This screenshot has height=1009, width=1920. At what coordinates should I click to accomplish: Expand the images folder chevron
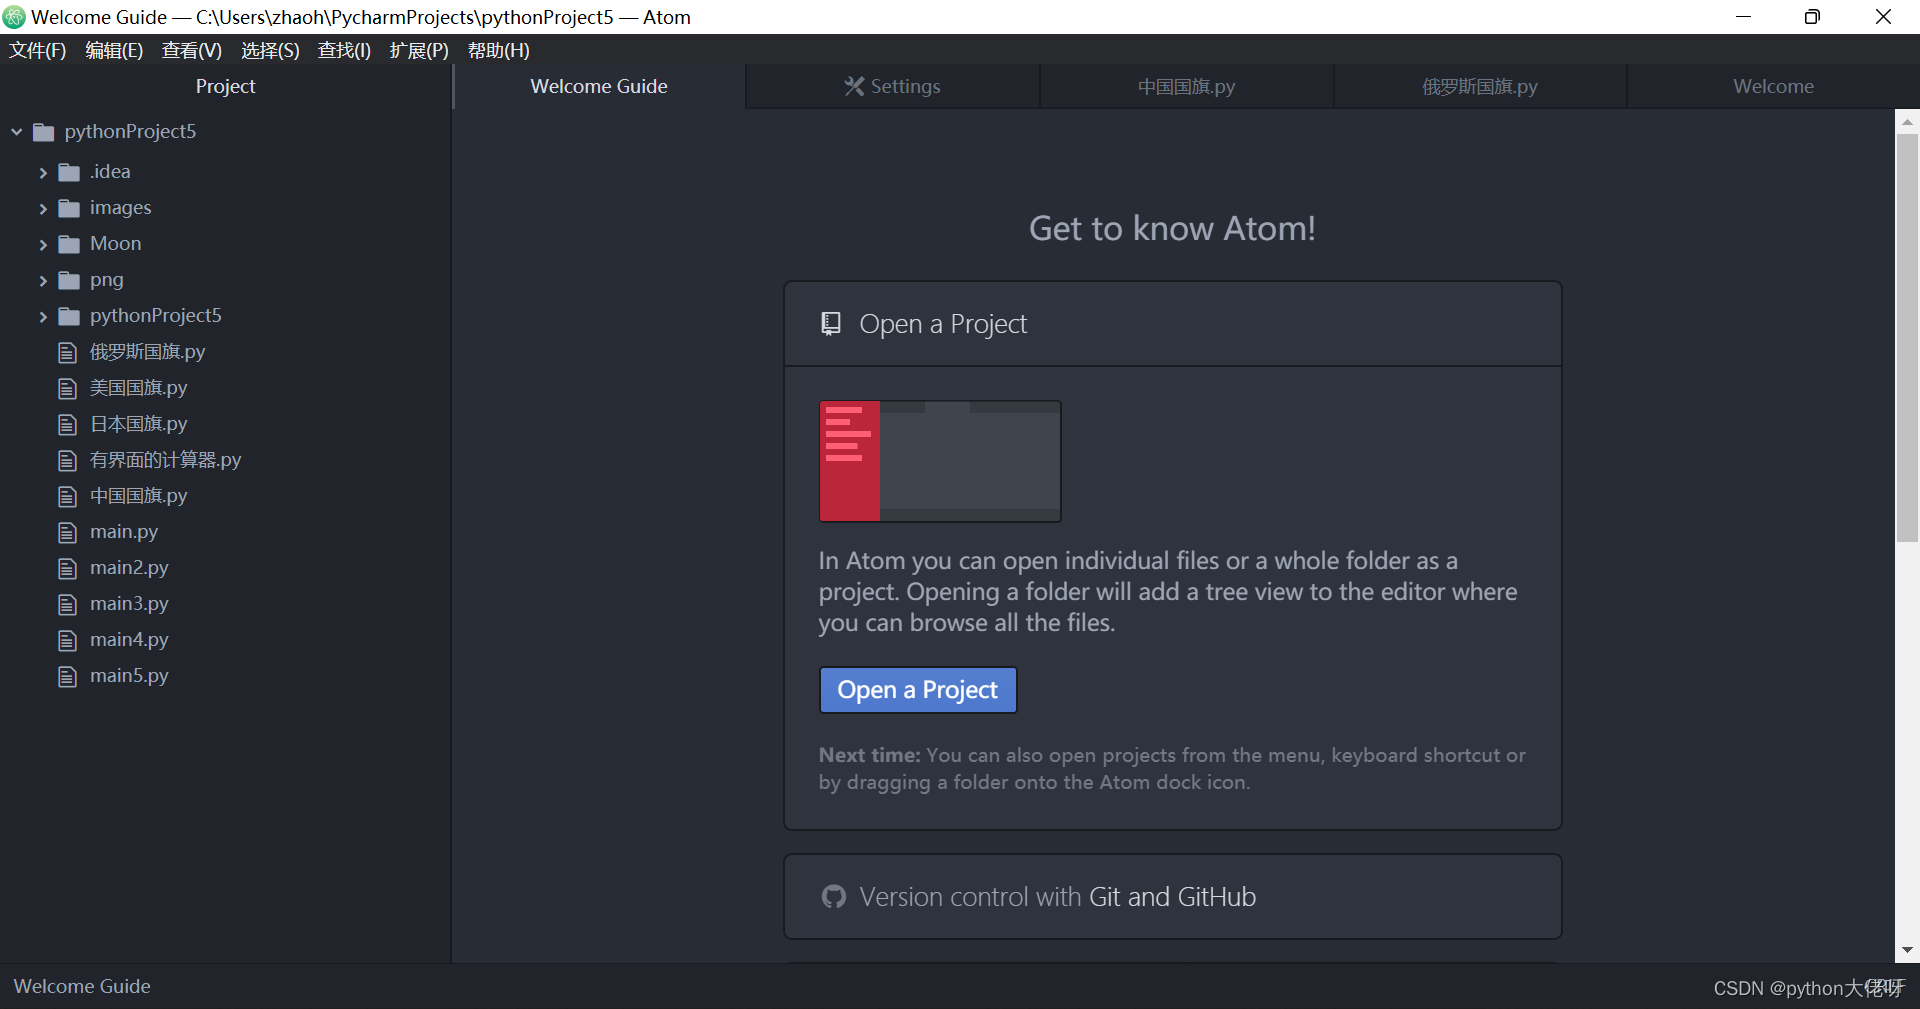point(43,208)
